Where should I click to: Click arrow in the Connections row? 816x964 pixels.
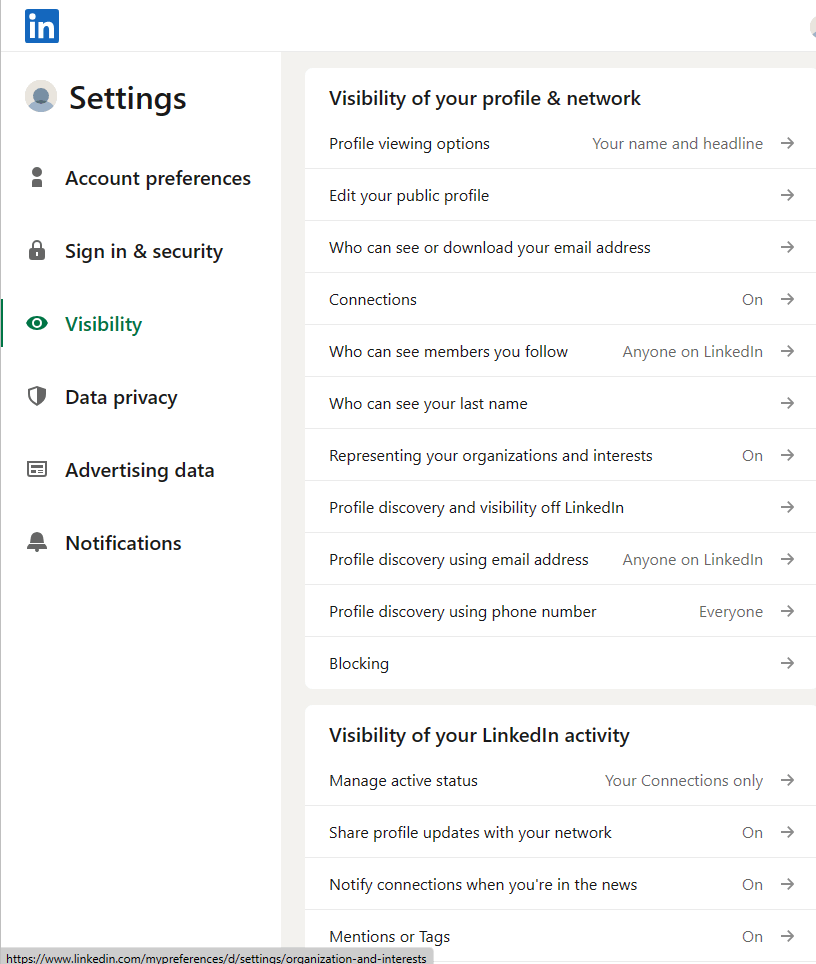(x=787, y=299)
